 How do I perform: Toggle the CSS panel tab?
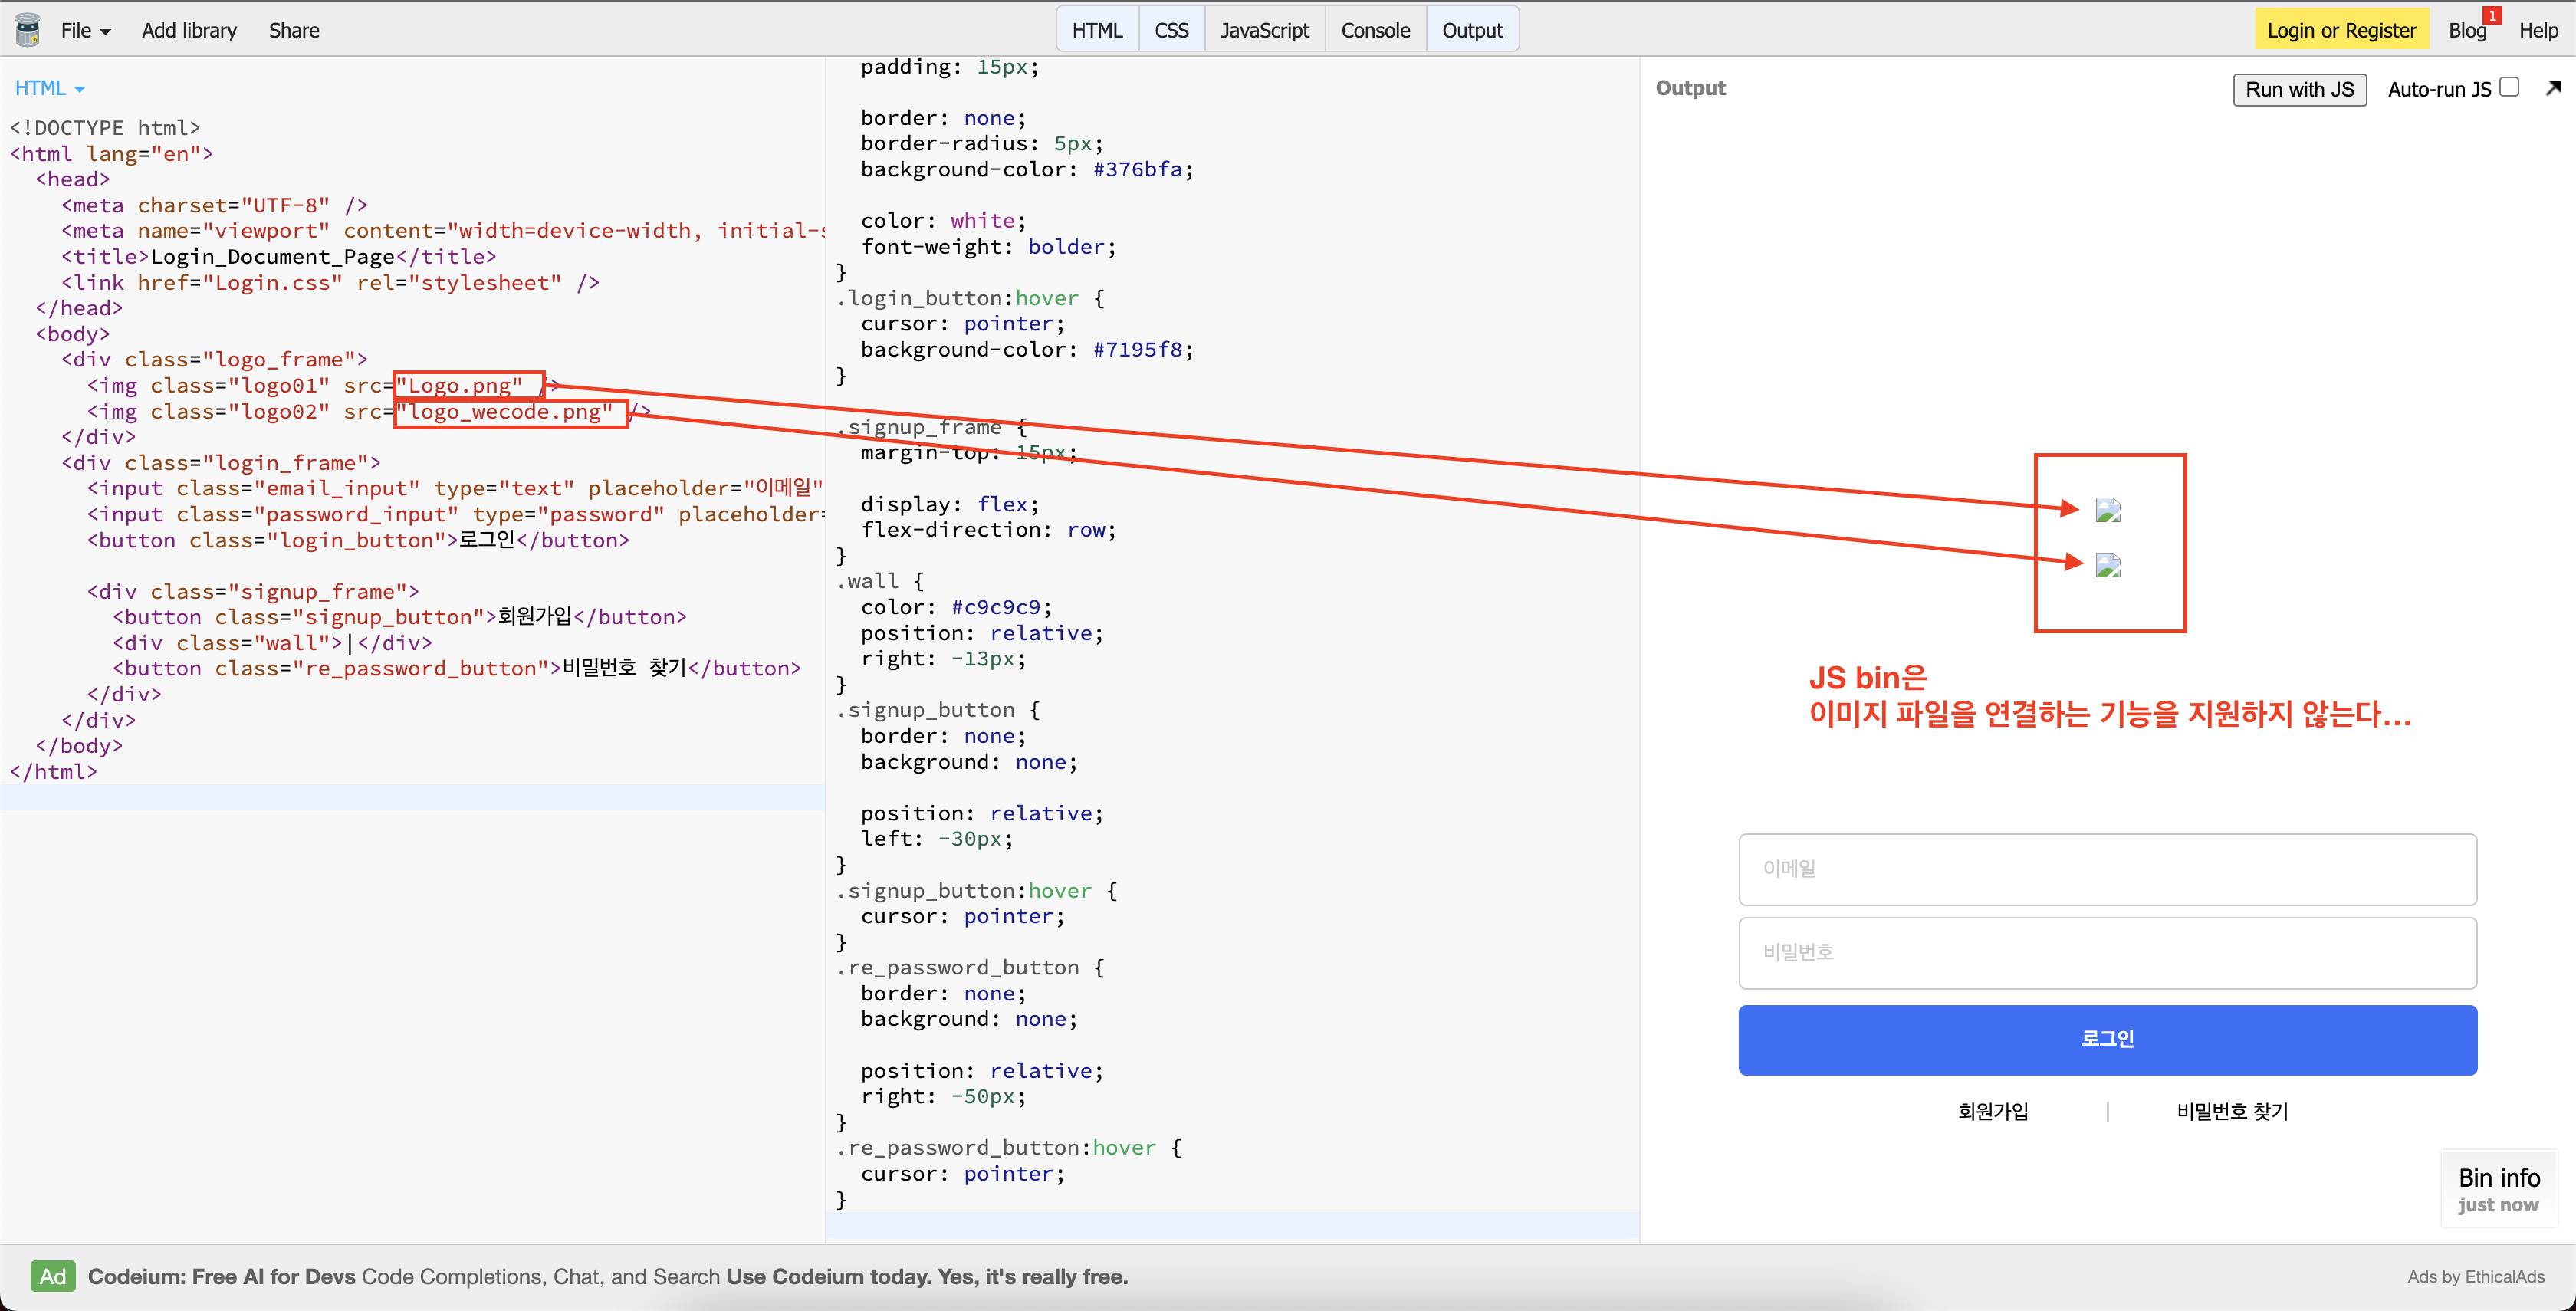coord(1171,30)
